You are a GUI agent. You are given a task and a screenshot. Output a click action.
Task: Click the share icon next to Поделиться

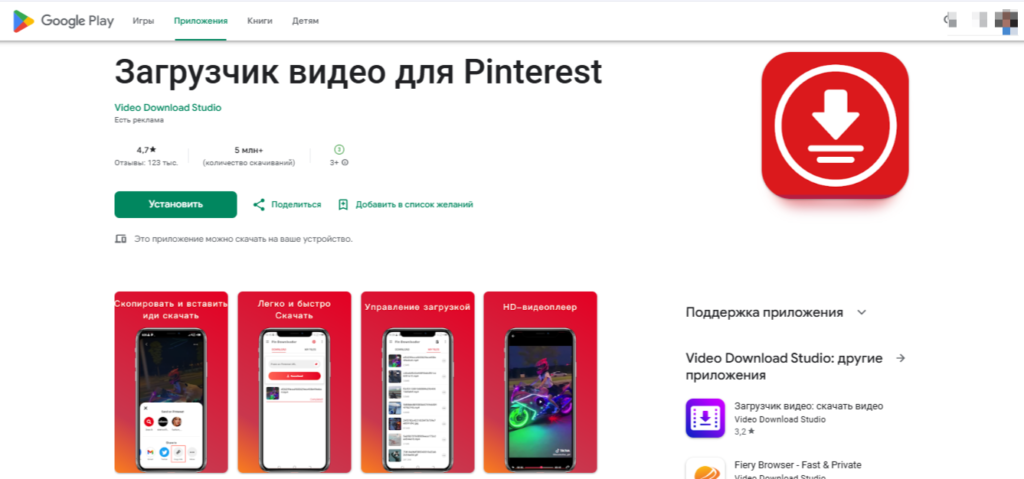coord(259,205)
